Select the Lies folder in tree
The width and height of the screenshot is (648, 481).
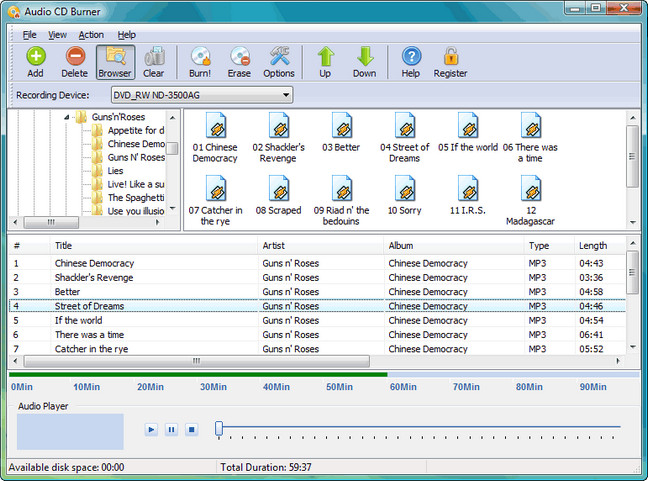pyautogui.click(x=116, y=171)
